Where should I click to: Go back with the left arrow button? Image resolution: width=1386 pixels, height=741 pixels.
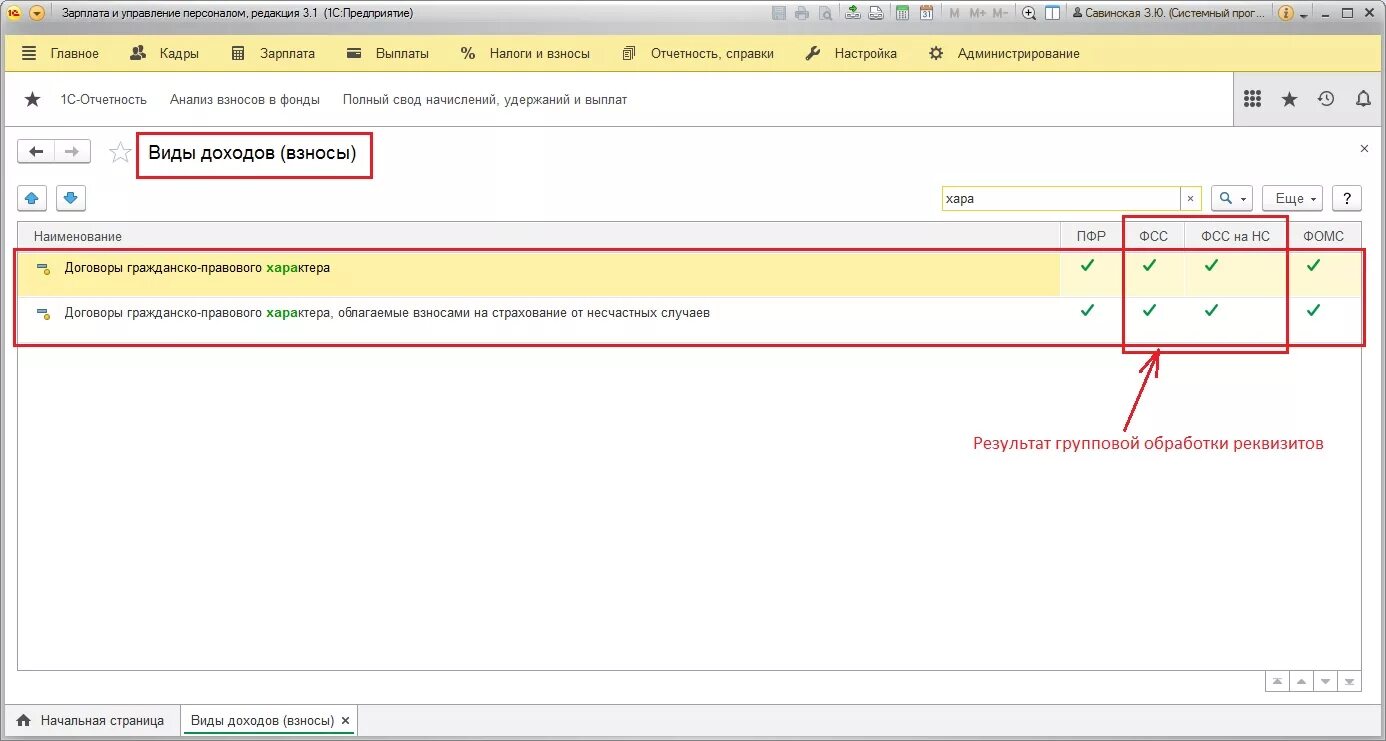click(37, 152)
